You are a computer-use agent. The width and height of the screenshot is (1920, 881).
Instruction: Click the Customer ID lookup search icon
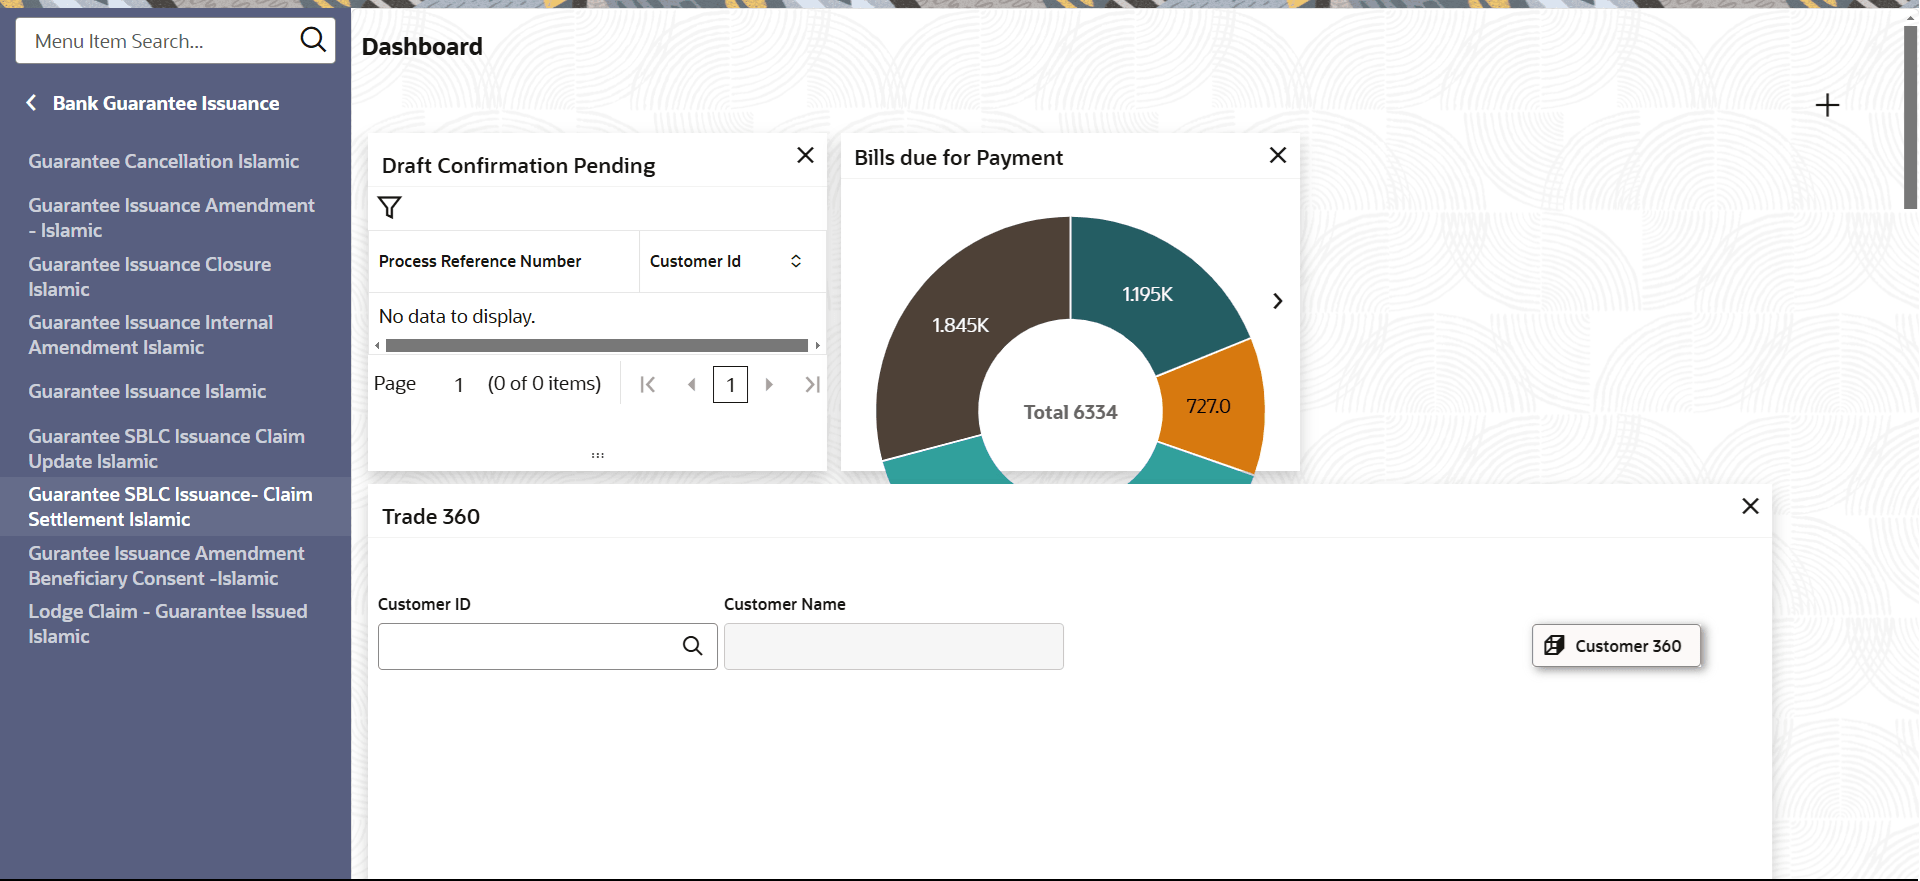click(x=692, y=646)
